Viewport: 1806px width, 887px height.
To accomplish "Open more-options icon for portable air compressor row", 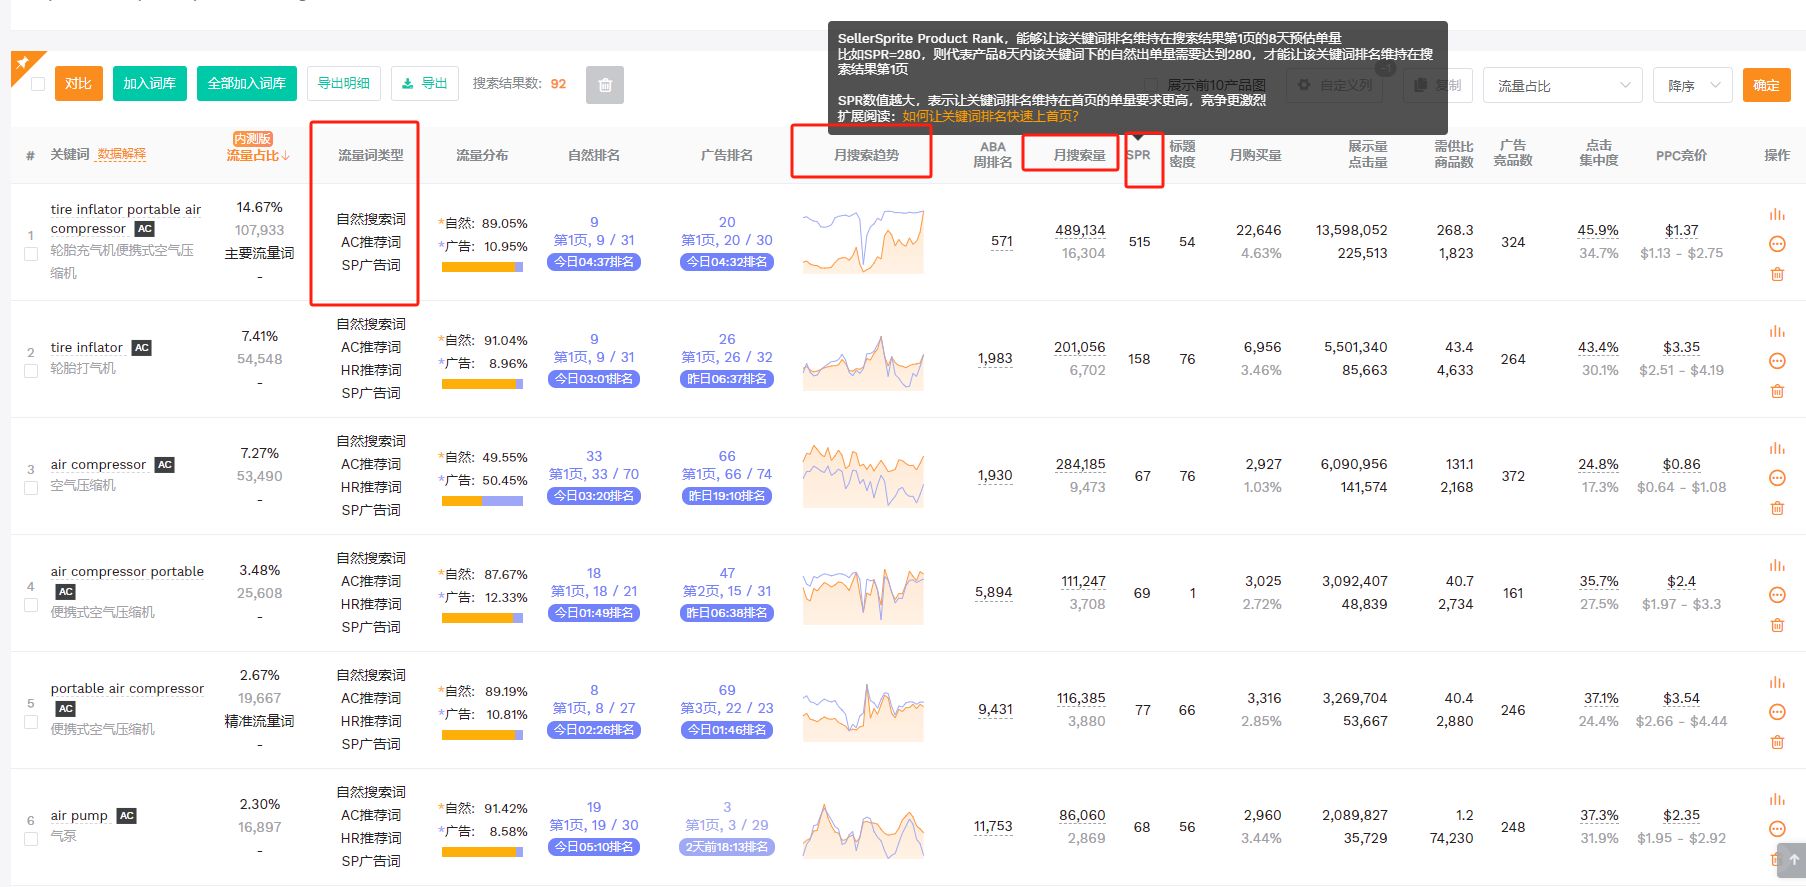I will click(x=1777, y=712).
